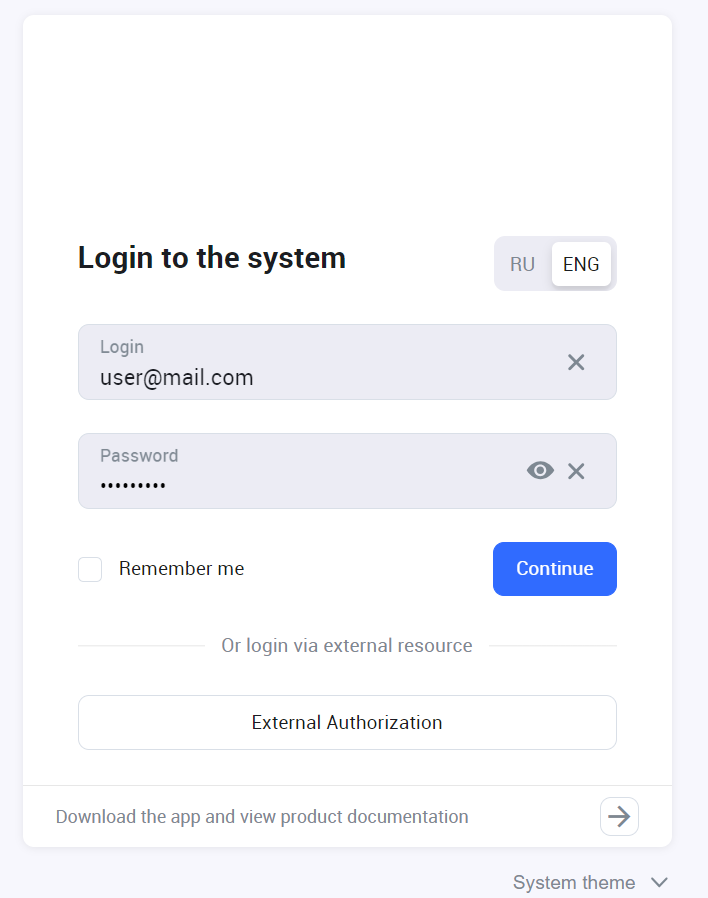Viewport: 708px width, 898px height.
Task: Click the arrow icon beside product documentation
Action: point(619,817)
